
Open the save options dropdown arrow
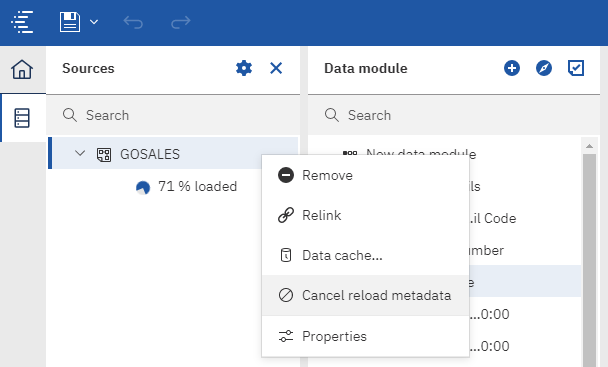pos(94,22)
